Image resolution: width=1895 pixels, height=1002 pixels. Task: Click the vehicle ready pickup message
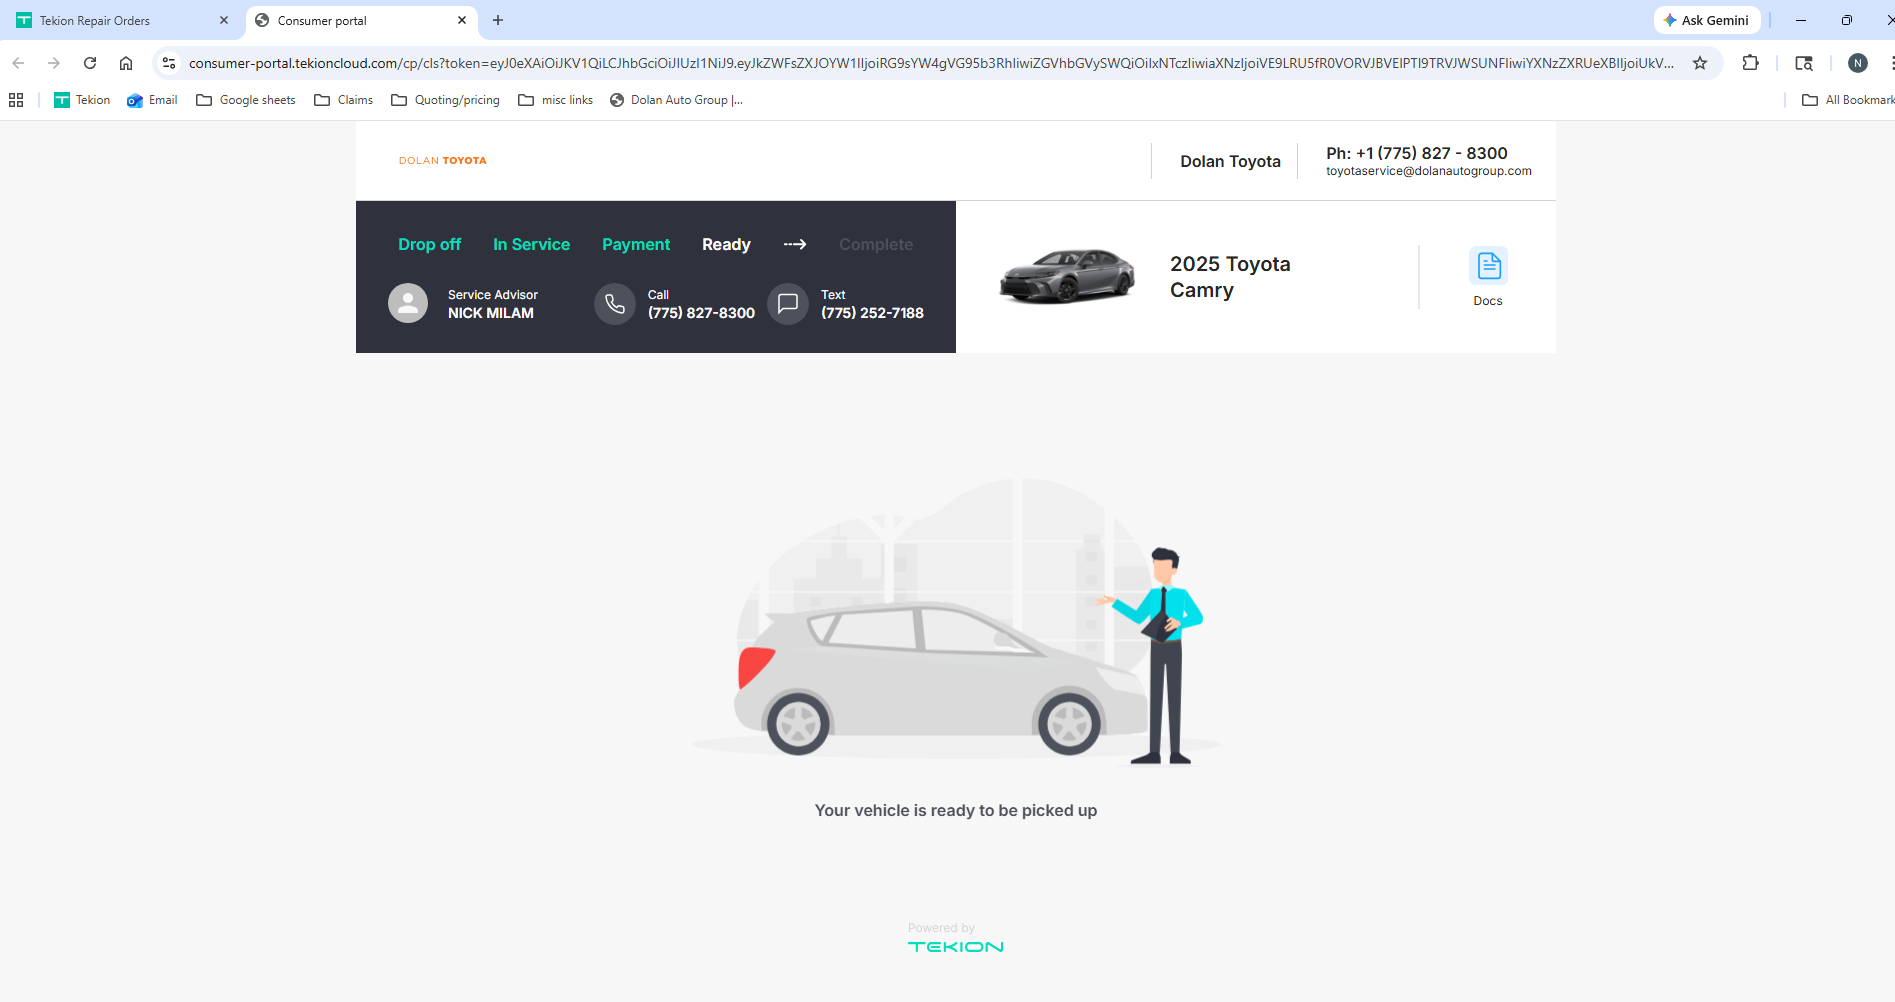(956, 810)
